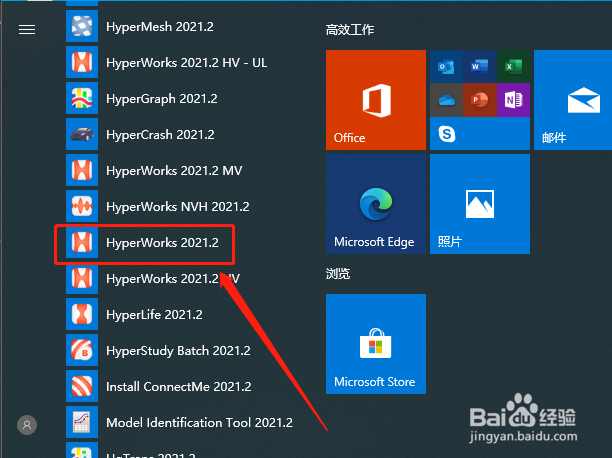Open the Outlook tile icon
This screenshot has height=458, width=612.
446,66
